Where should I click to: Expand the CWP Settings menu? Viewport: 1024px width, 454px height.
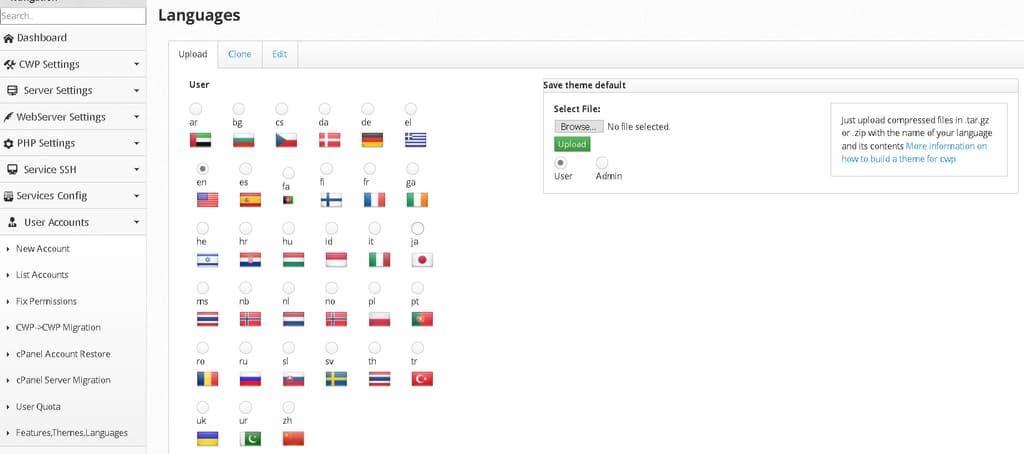(x=72, y=64)
